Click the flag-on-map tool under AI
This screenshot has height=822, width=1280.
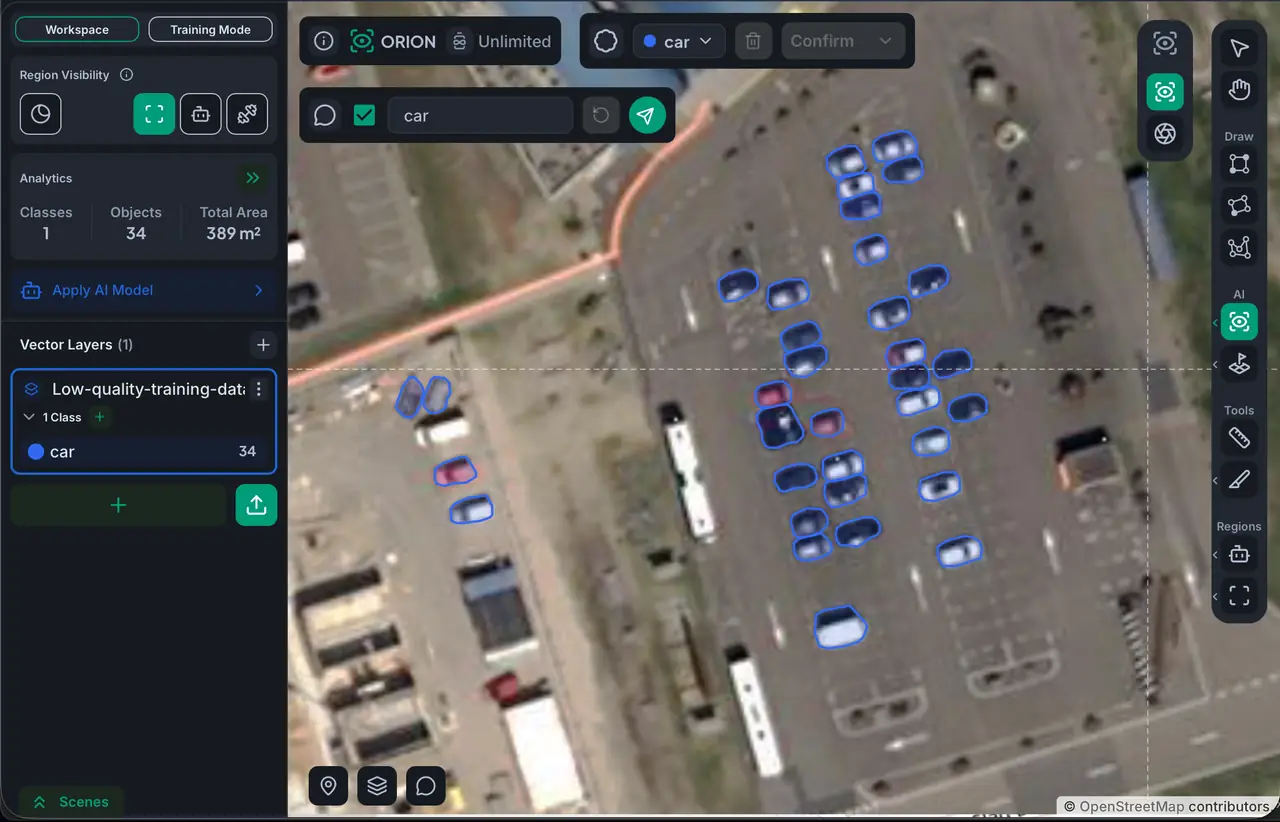pos(1239,364)
